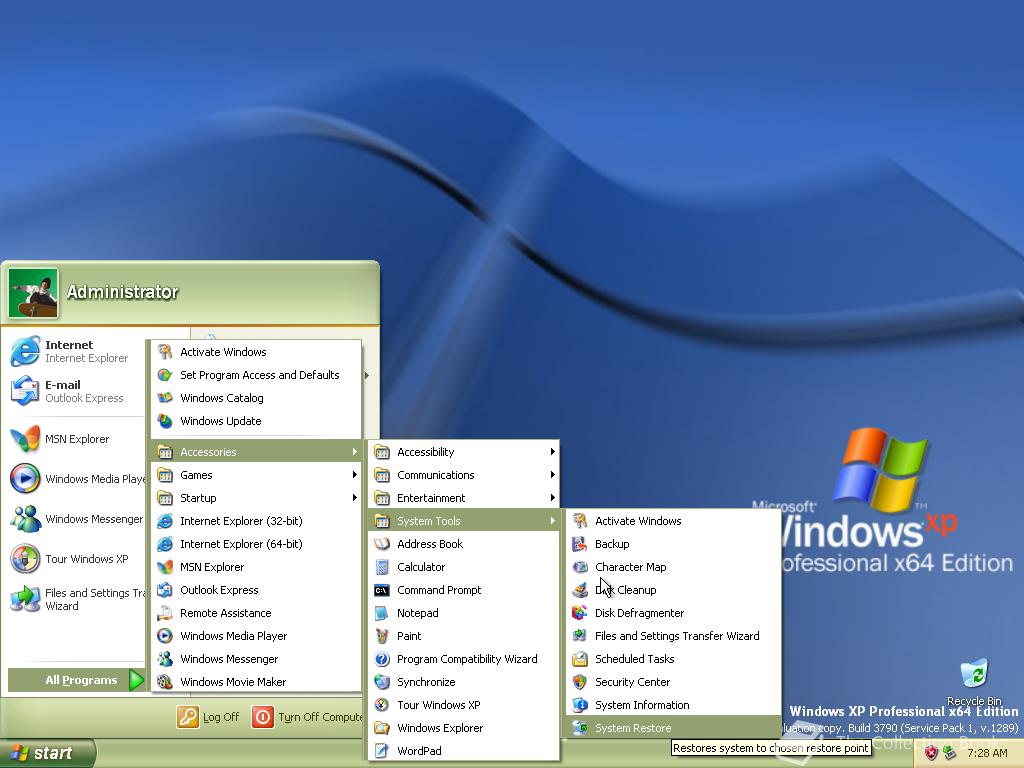Select Outlook Express in All Programs list

tap(256, 590)
